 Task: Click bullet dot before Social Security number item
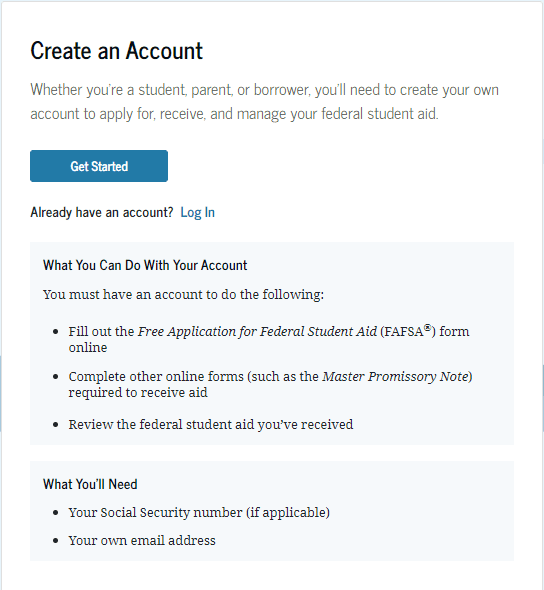coord(56,513)
